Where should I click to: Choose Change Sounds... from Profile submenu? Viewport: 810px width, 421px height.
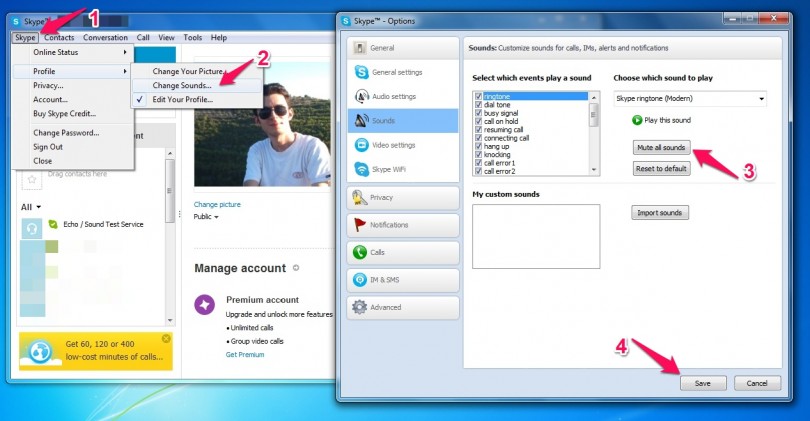[x=182, y=86]
